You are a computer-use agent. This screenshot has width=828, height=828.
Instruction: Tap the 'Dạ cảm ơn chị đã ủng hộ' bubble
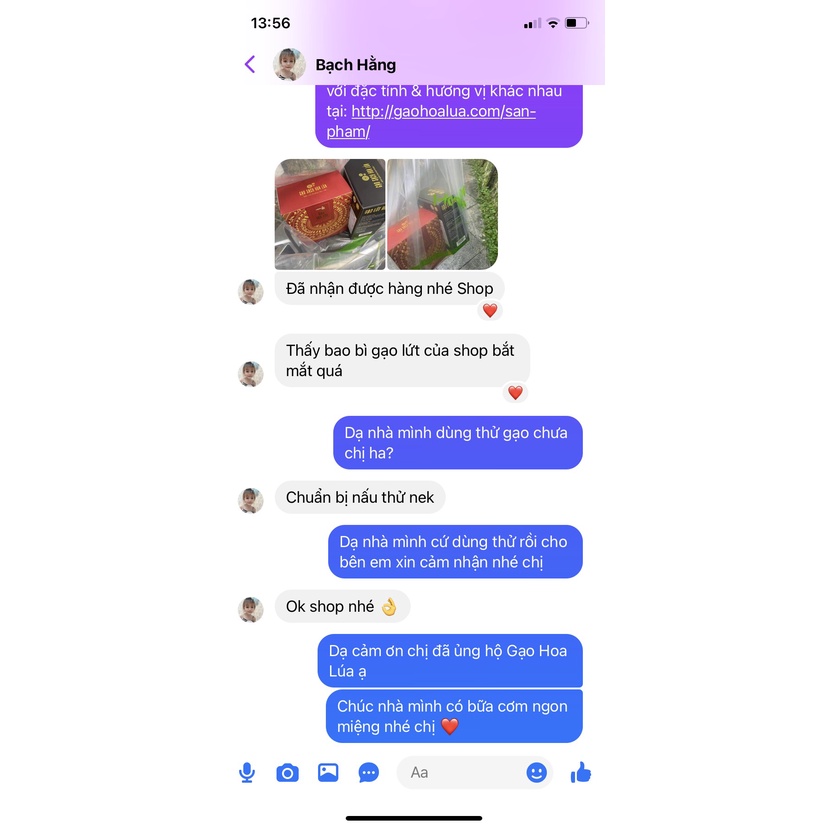coord(450,661)
